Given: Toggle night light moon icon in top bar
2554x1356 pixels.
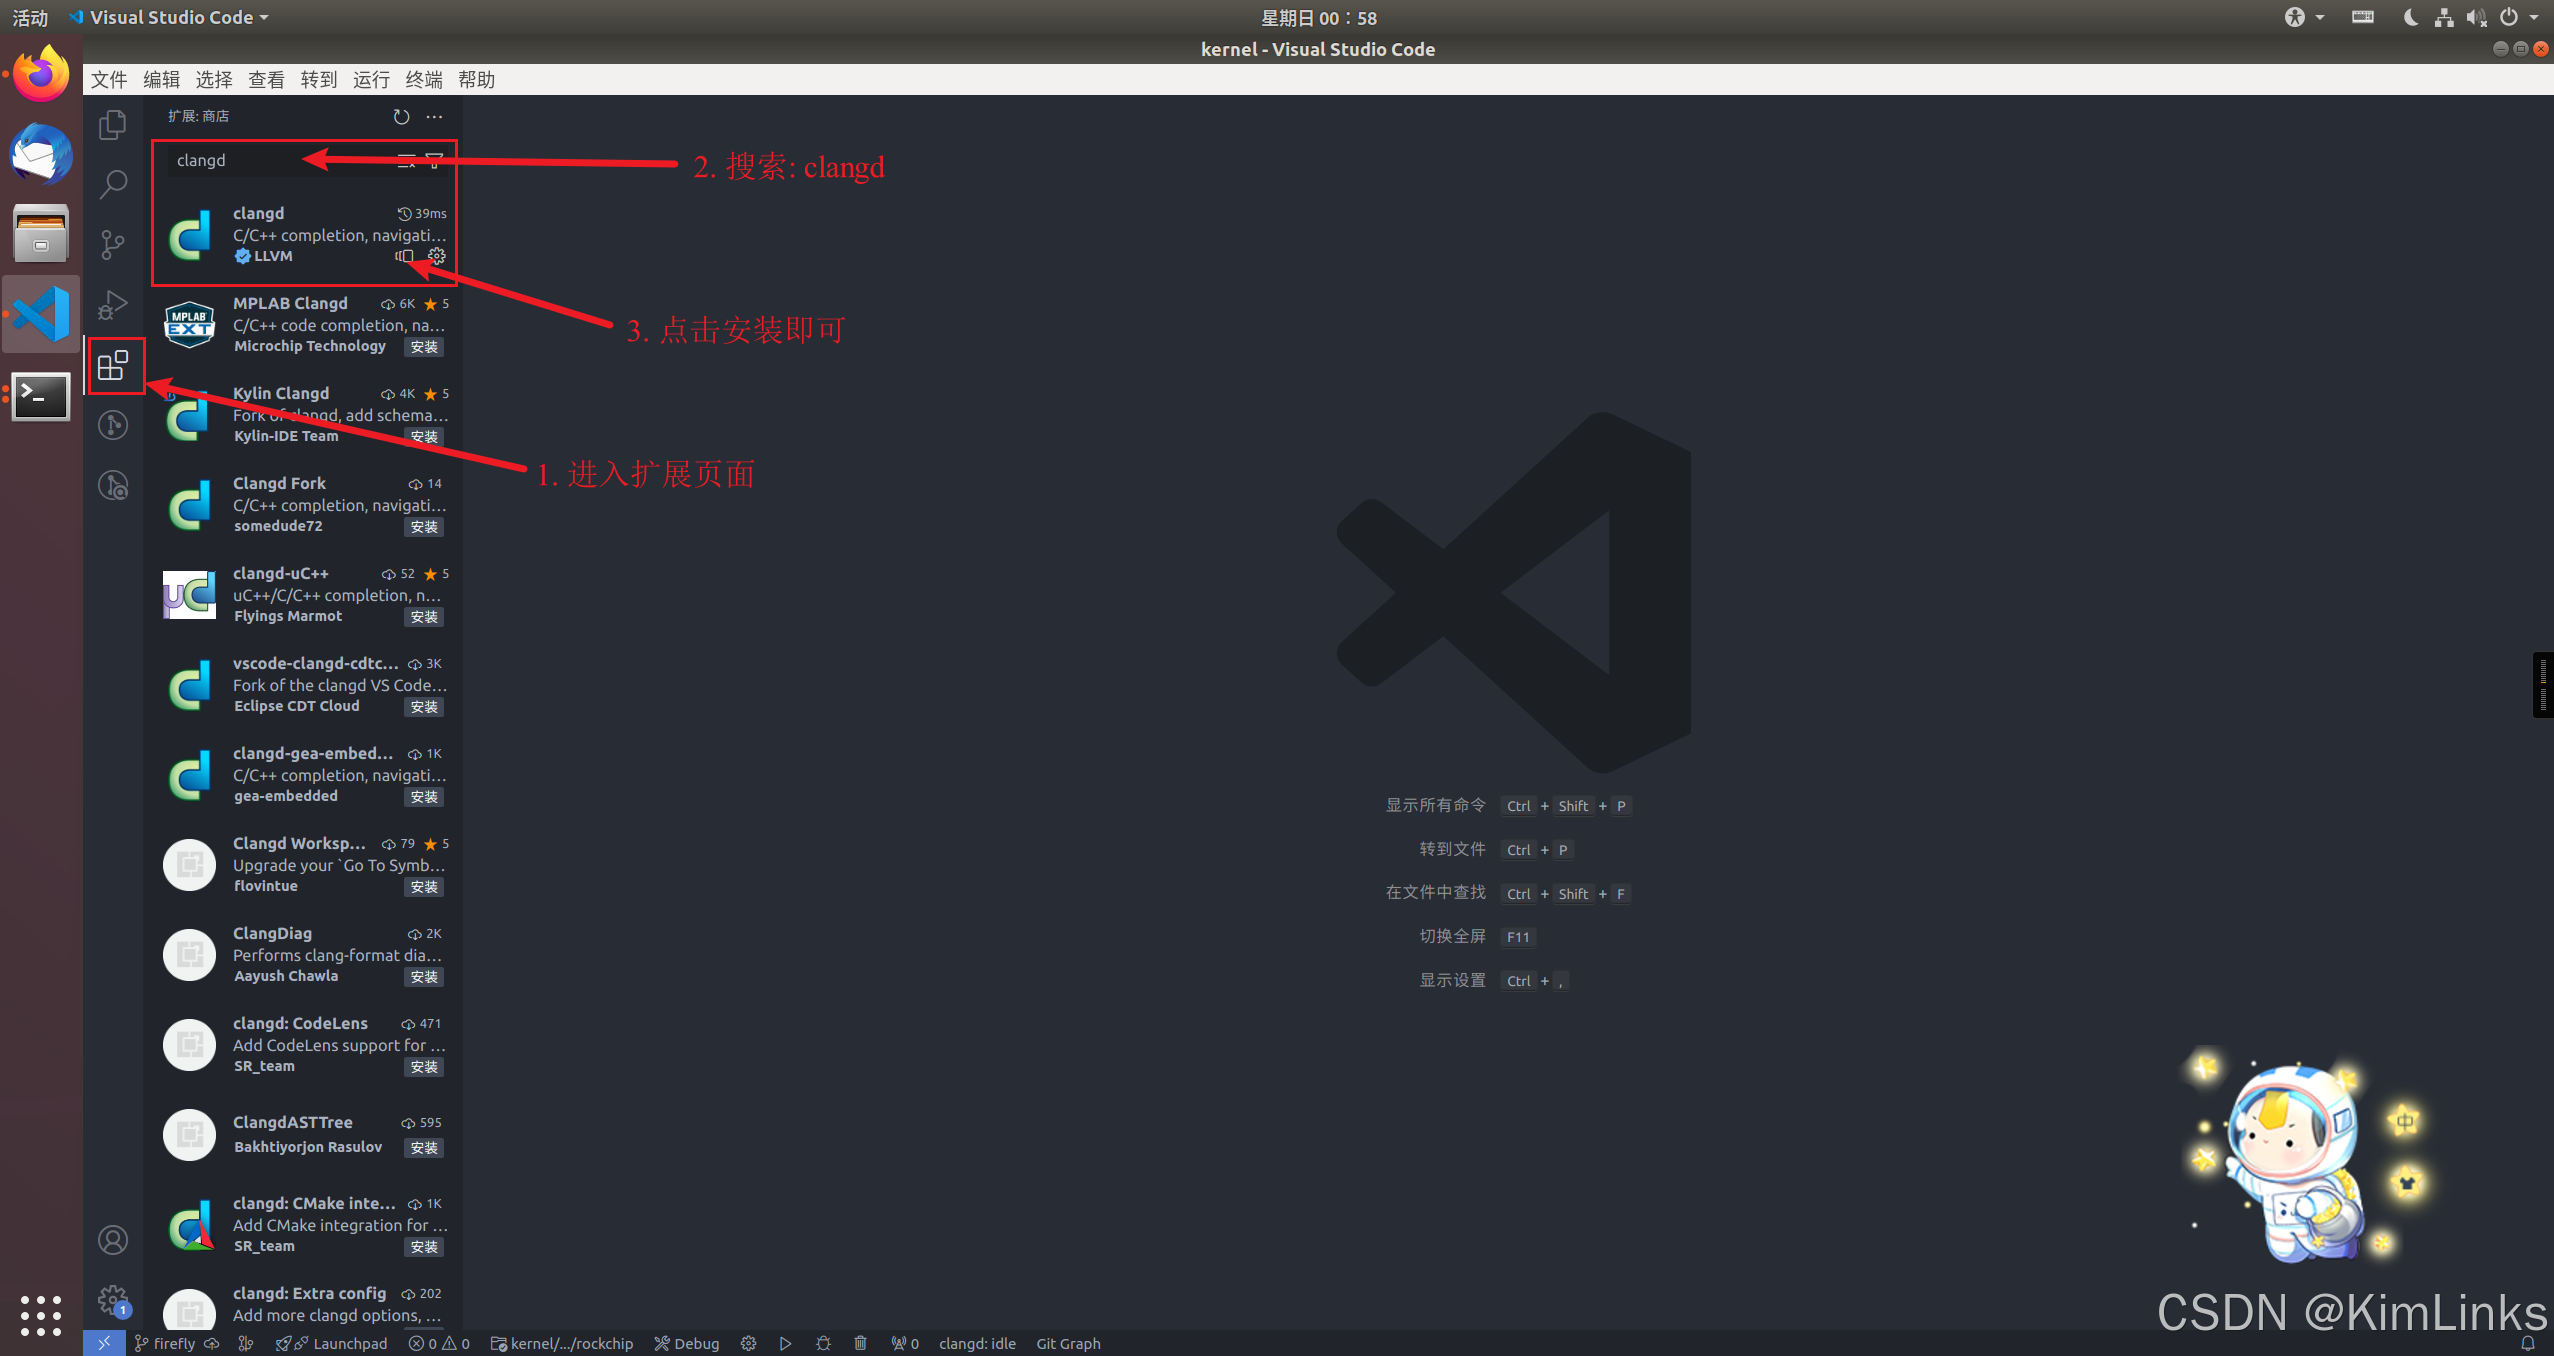Looking at the screenshot, I should tap(2410, 17).
